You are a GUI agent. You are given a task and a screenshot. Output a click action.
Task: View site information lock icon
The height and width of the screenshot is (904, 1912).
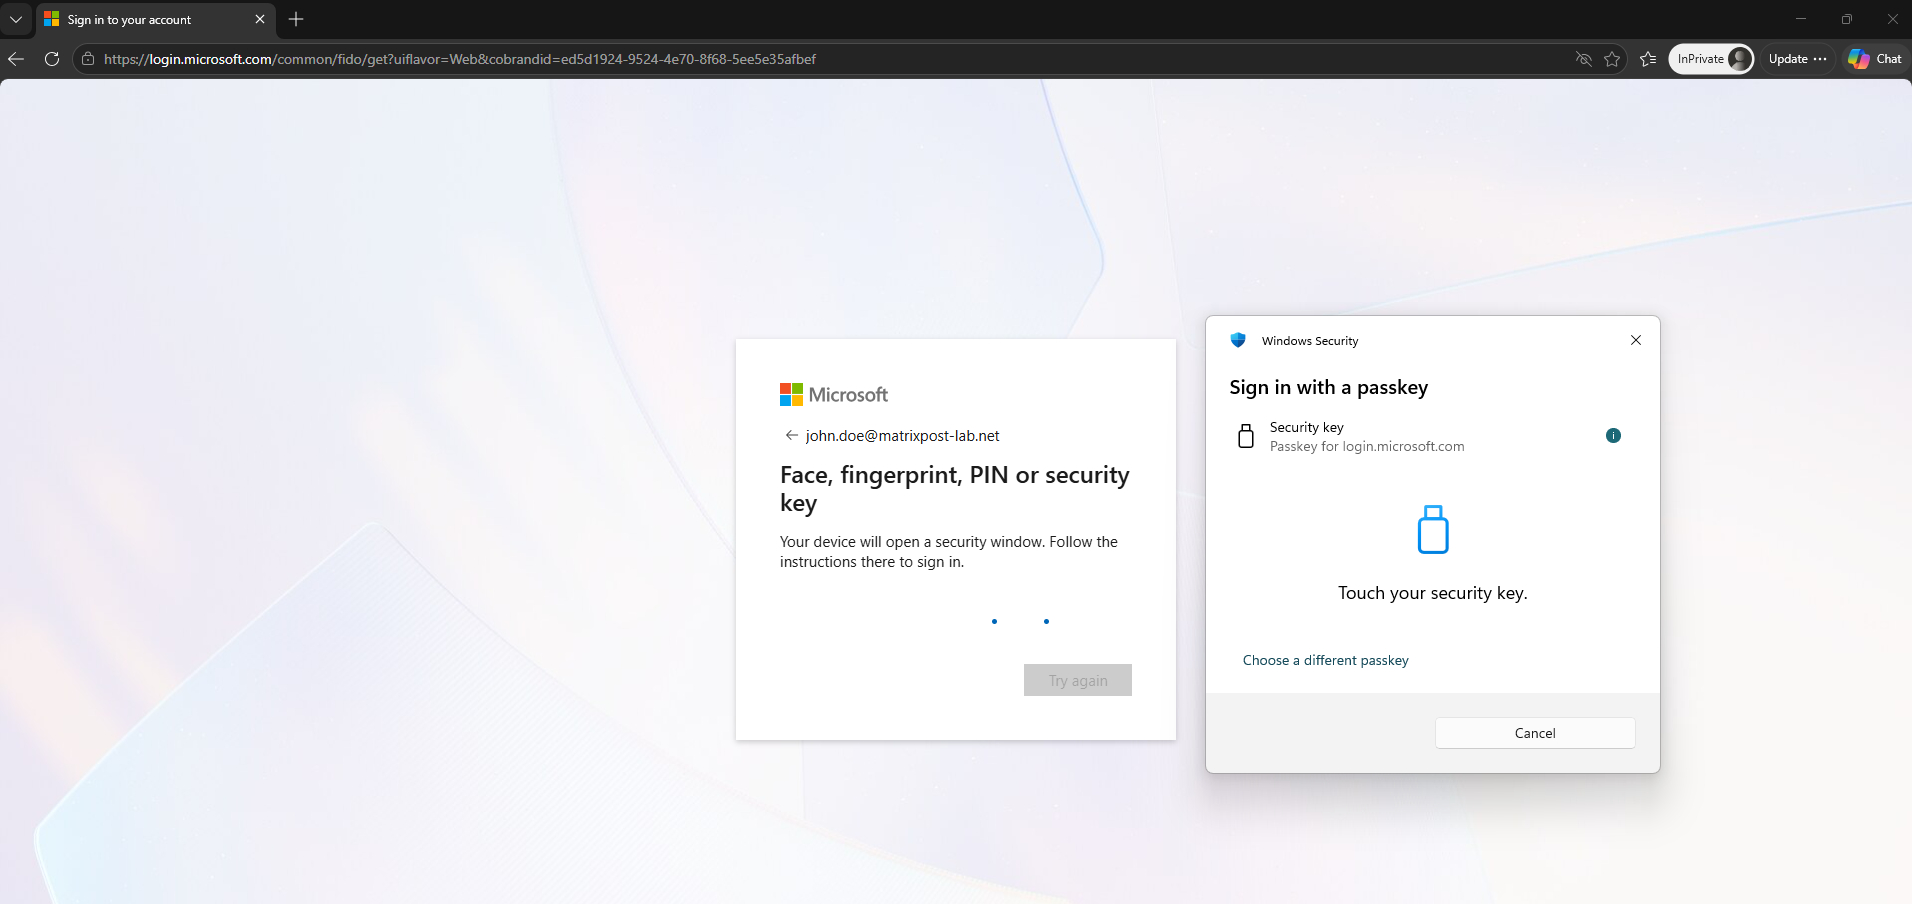88,59
